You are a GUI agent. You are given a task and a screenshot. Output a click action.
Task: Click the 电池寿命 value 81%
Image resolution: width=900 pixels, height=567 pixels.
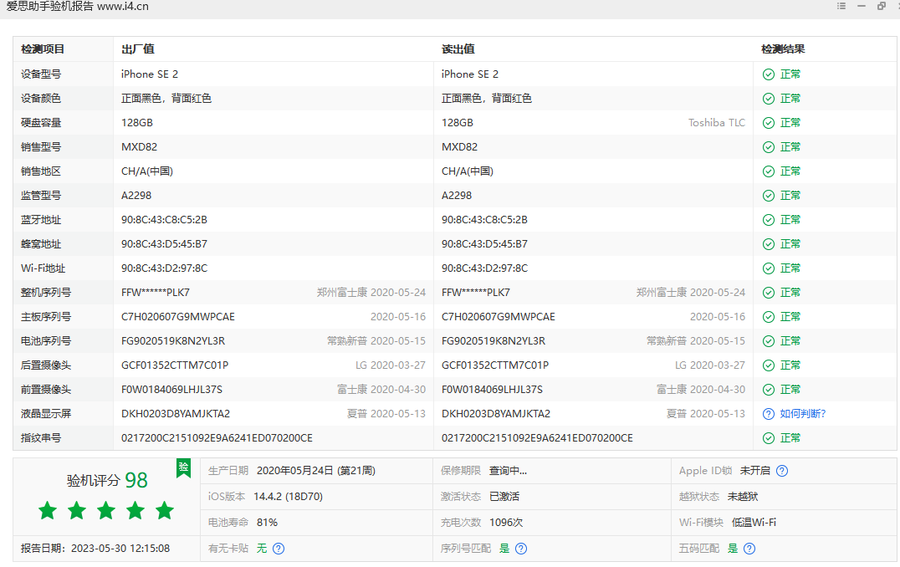(x=267, y=522)
